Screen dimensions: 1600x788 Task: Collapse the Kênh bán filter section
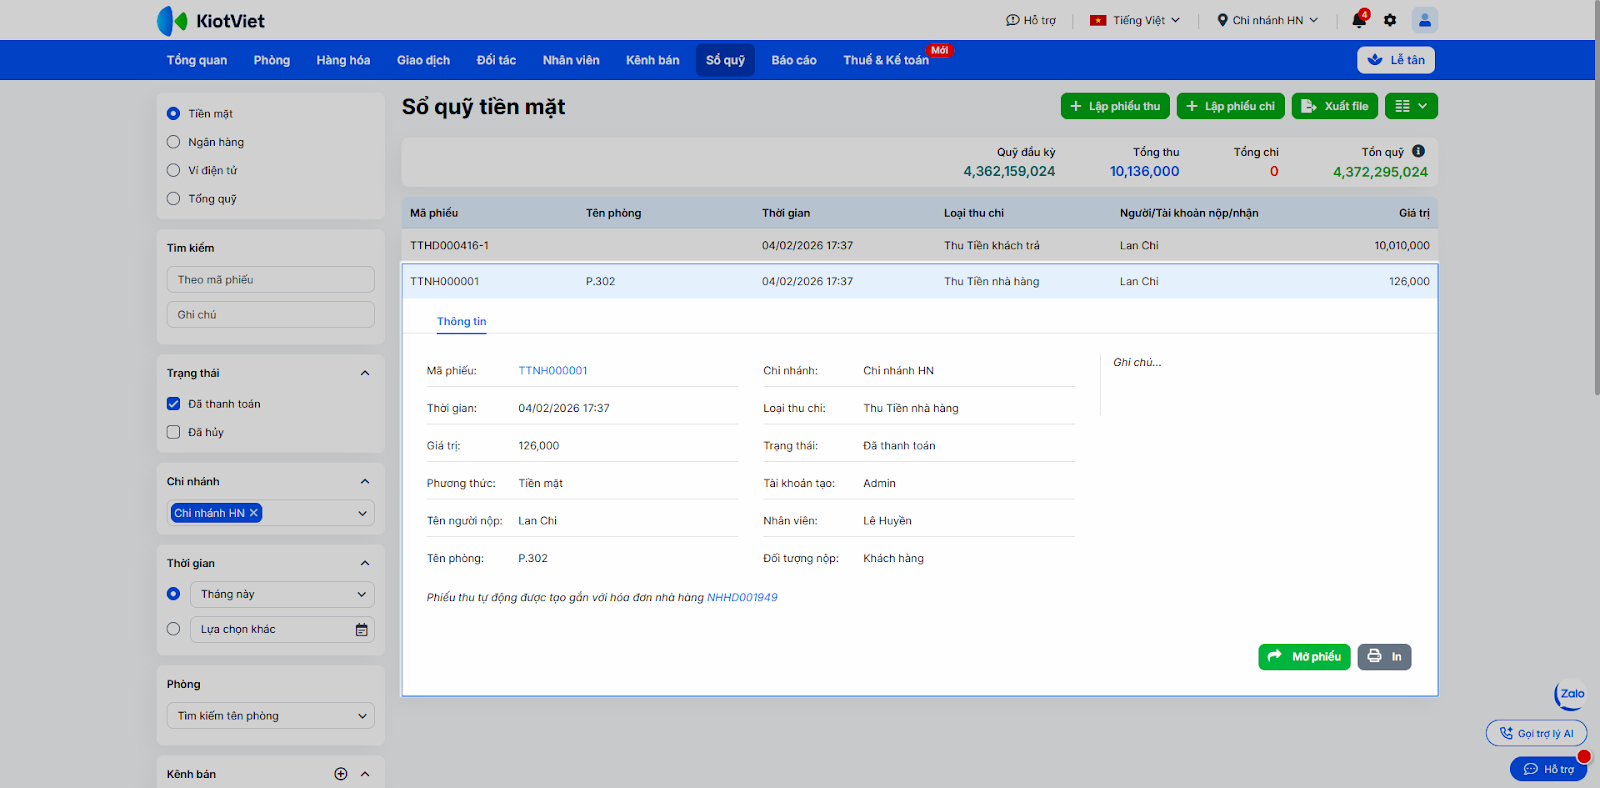click(x=365, y=774)
